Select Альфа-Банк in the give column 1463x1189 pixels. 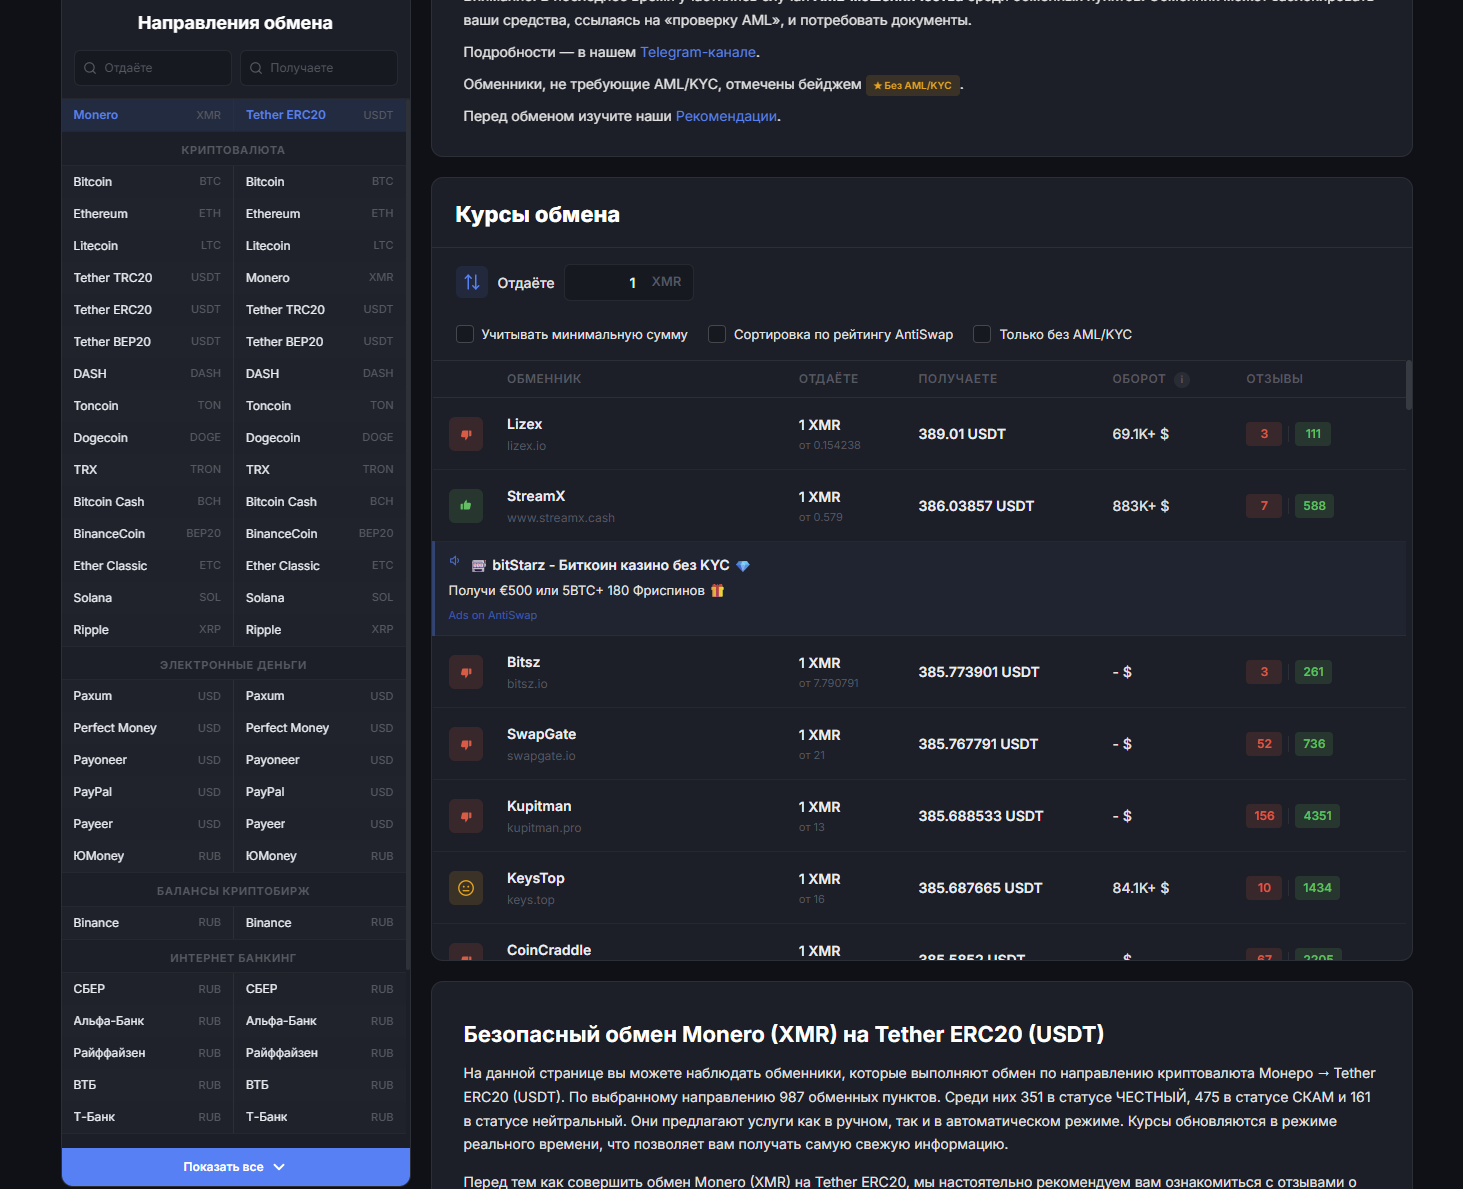(x=148, y=1021)
